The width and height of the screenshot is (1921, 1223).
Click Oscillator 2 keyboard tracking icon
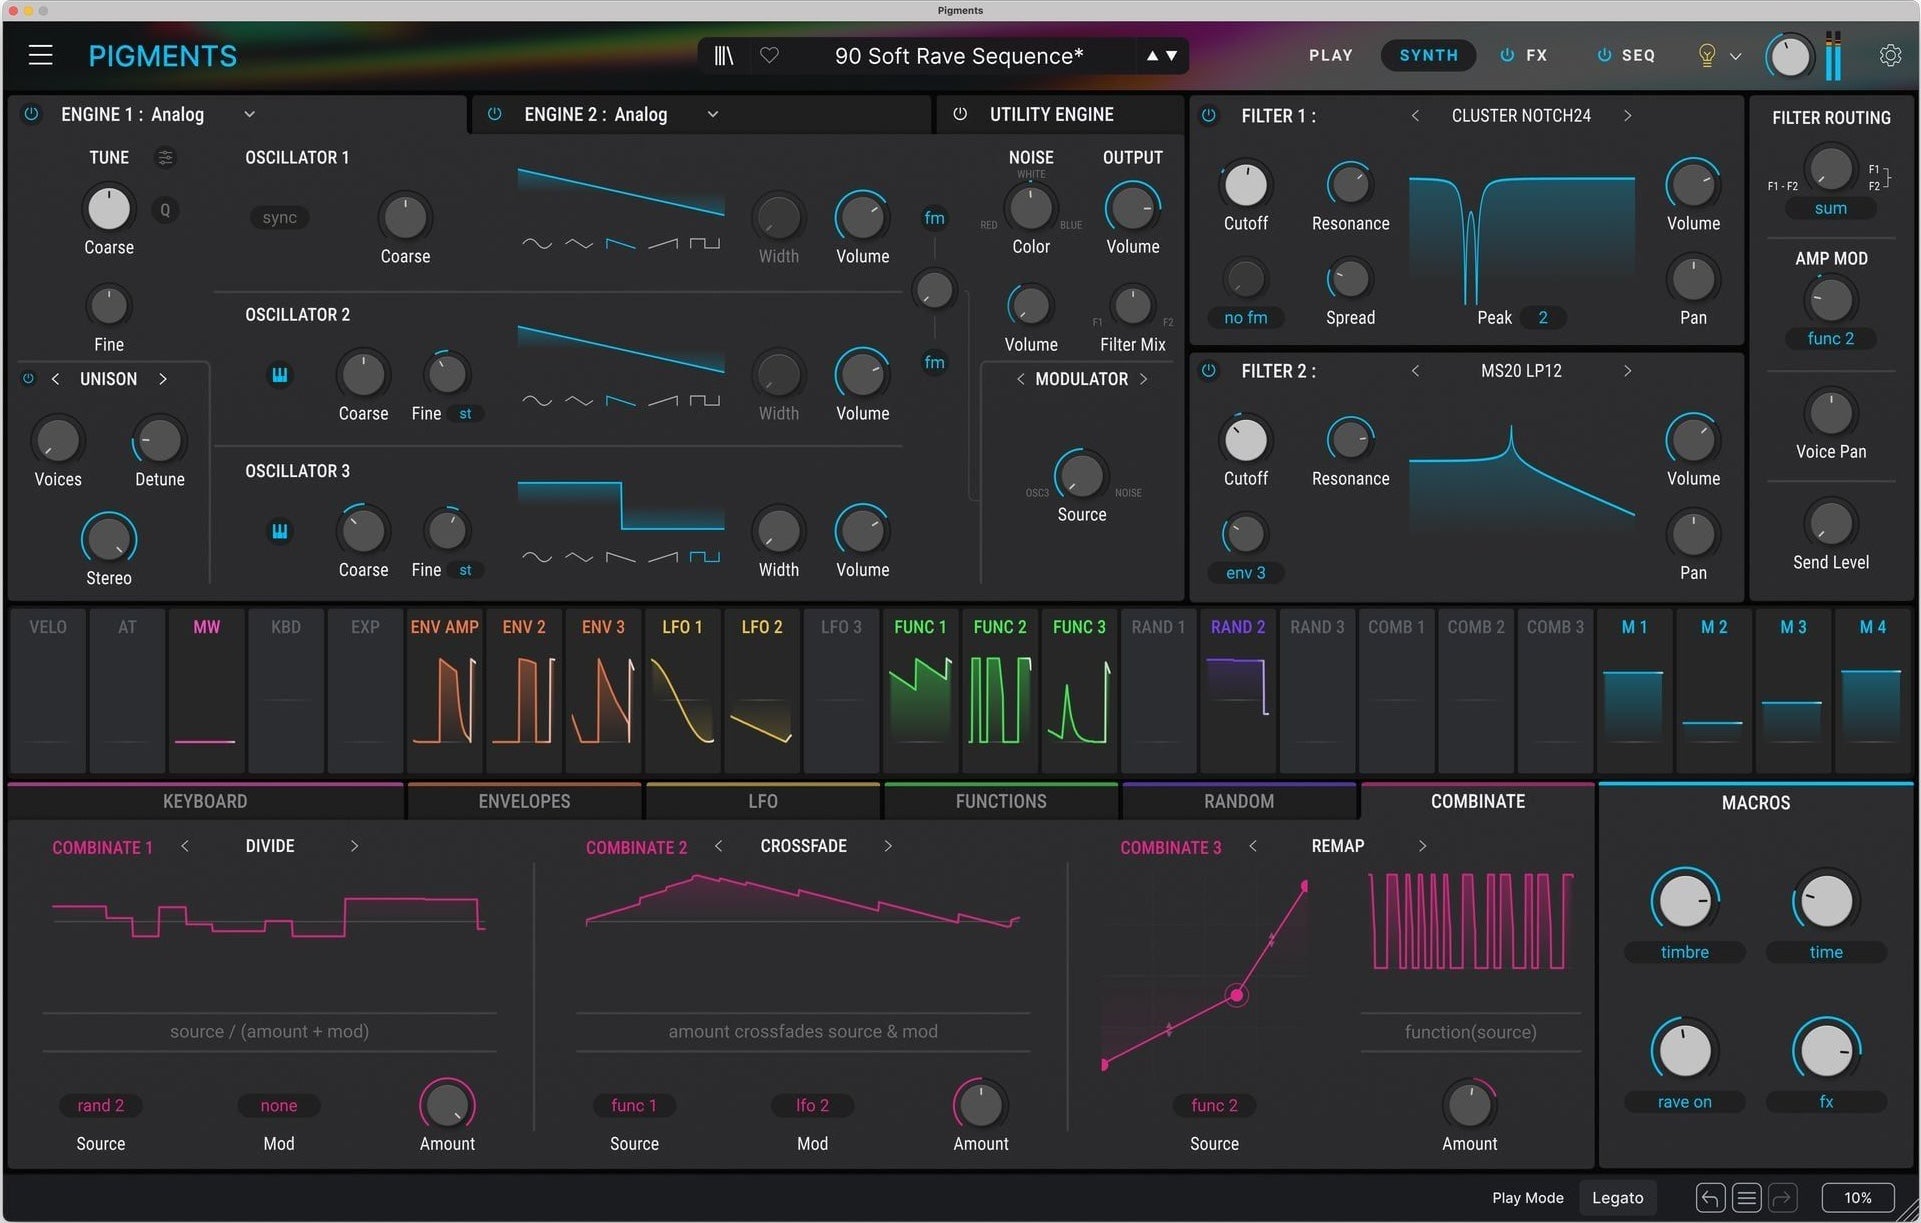tap(280, 375)
